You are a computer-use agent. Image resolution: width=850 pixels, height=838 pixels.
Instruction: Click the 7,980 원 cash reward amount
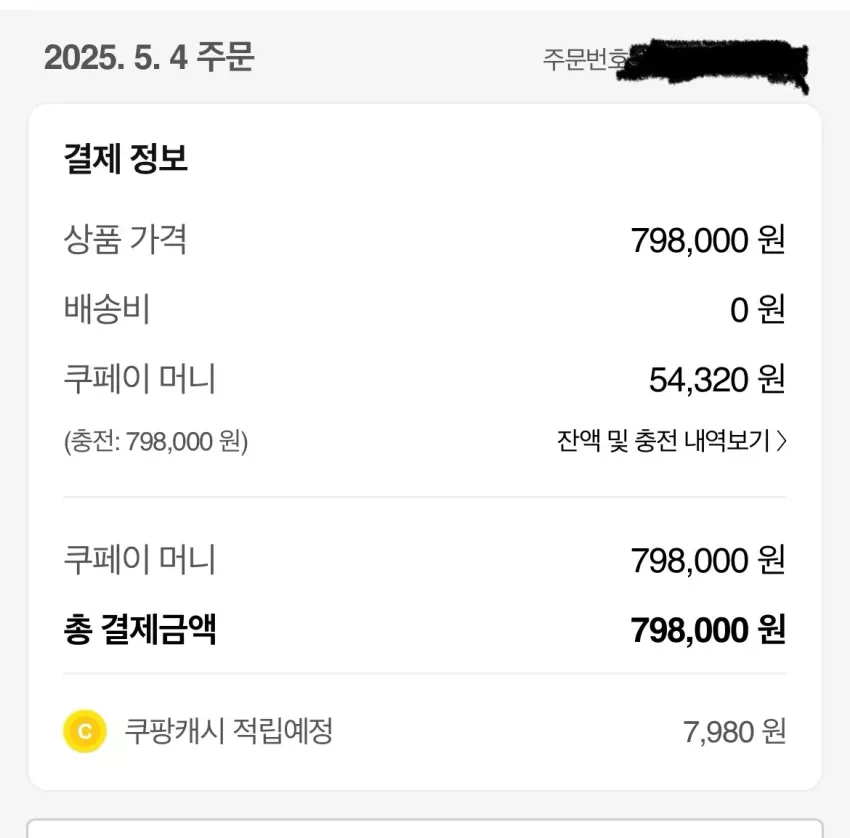tap(735, 732)
